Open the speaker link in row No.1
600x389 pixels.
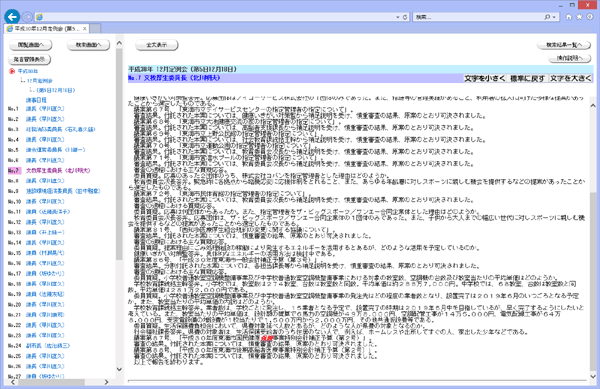(45, 109)
